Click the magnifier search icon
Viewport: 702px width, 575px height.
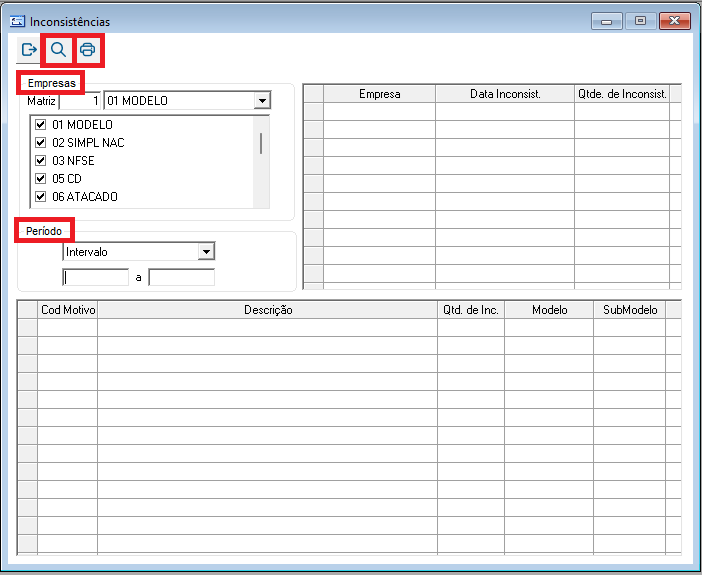pos(58,49)
